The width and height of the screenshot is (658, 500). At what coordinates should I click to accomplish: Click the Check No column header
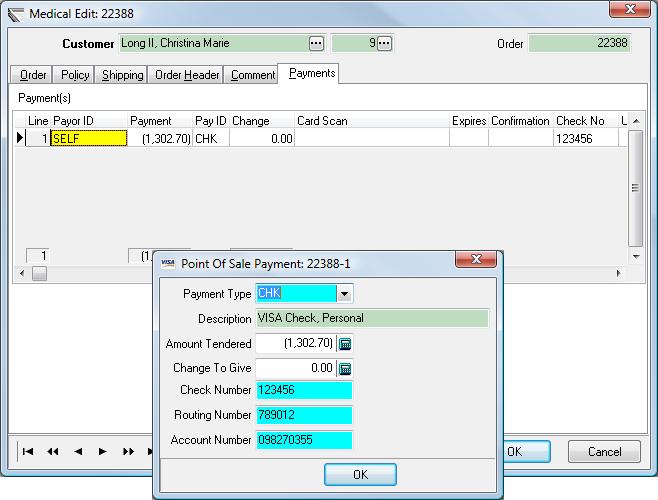(x=585, y=121)
